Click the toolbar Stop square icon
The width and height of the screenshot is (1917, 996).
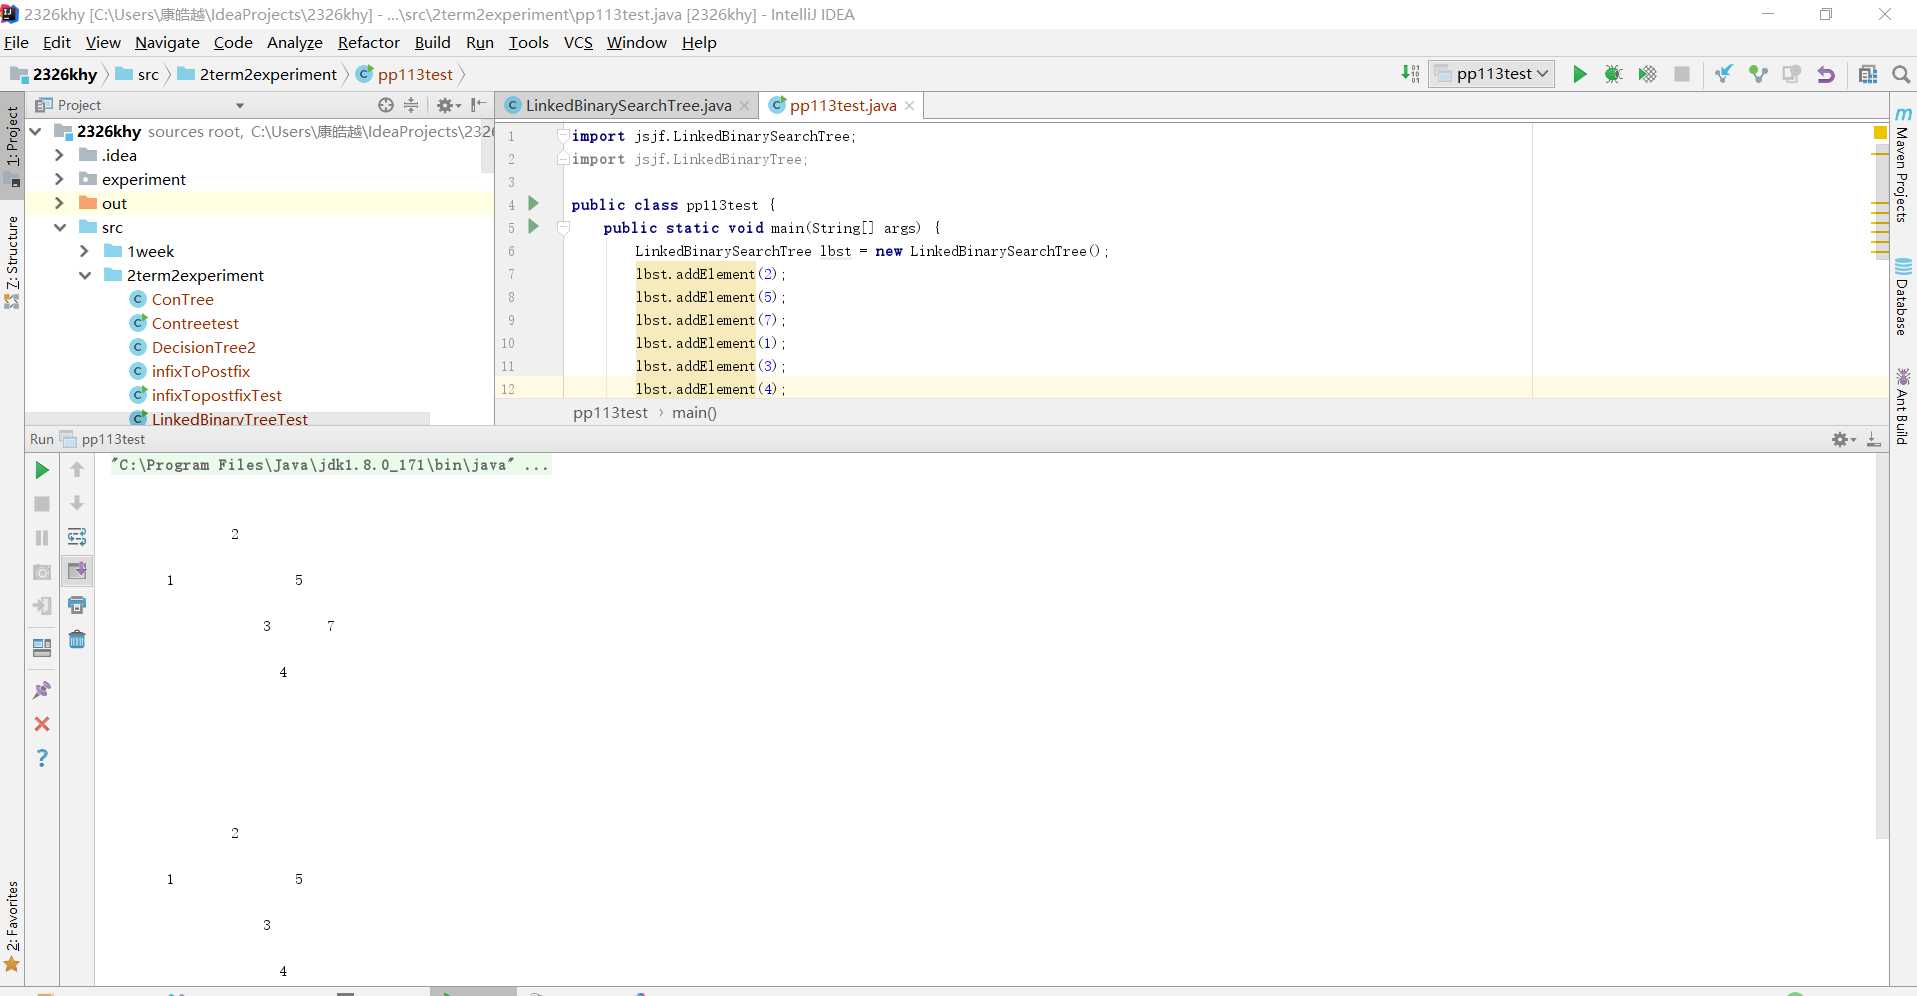click(x=1682, y=74)
